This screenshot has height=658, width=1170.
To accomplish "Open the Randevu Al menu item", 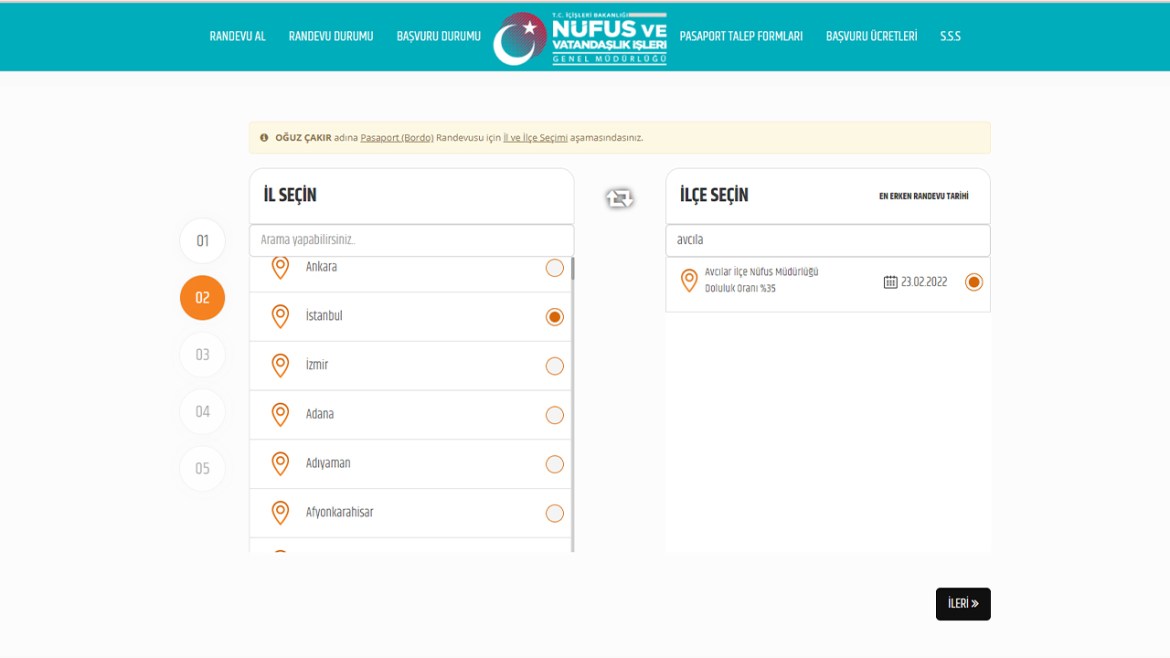I will [x=237, y=37].
